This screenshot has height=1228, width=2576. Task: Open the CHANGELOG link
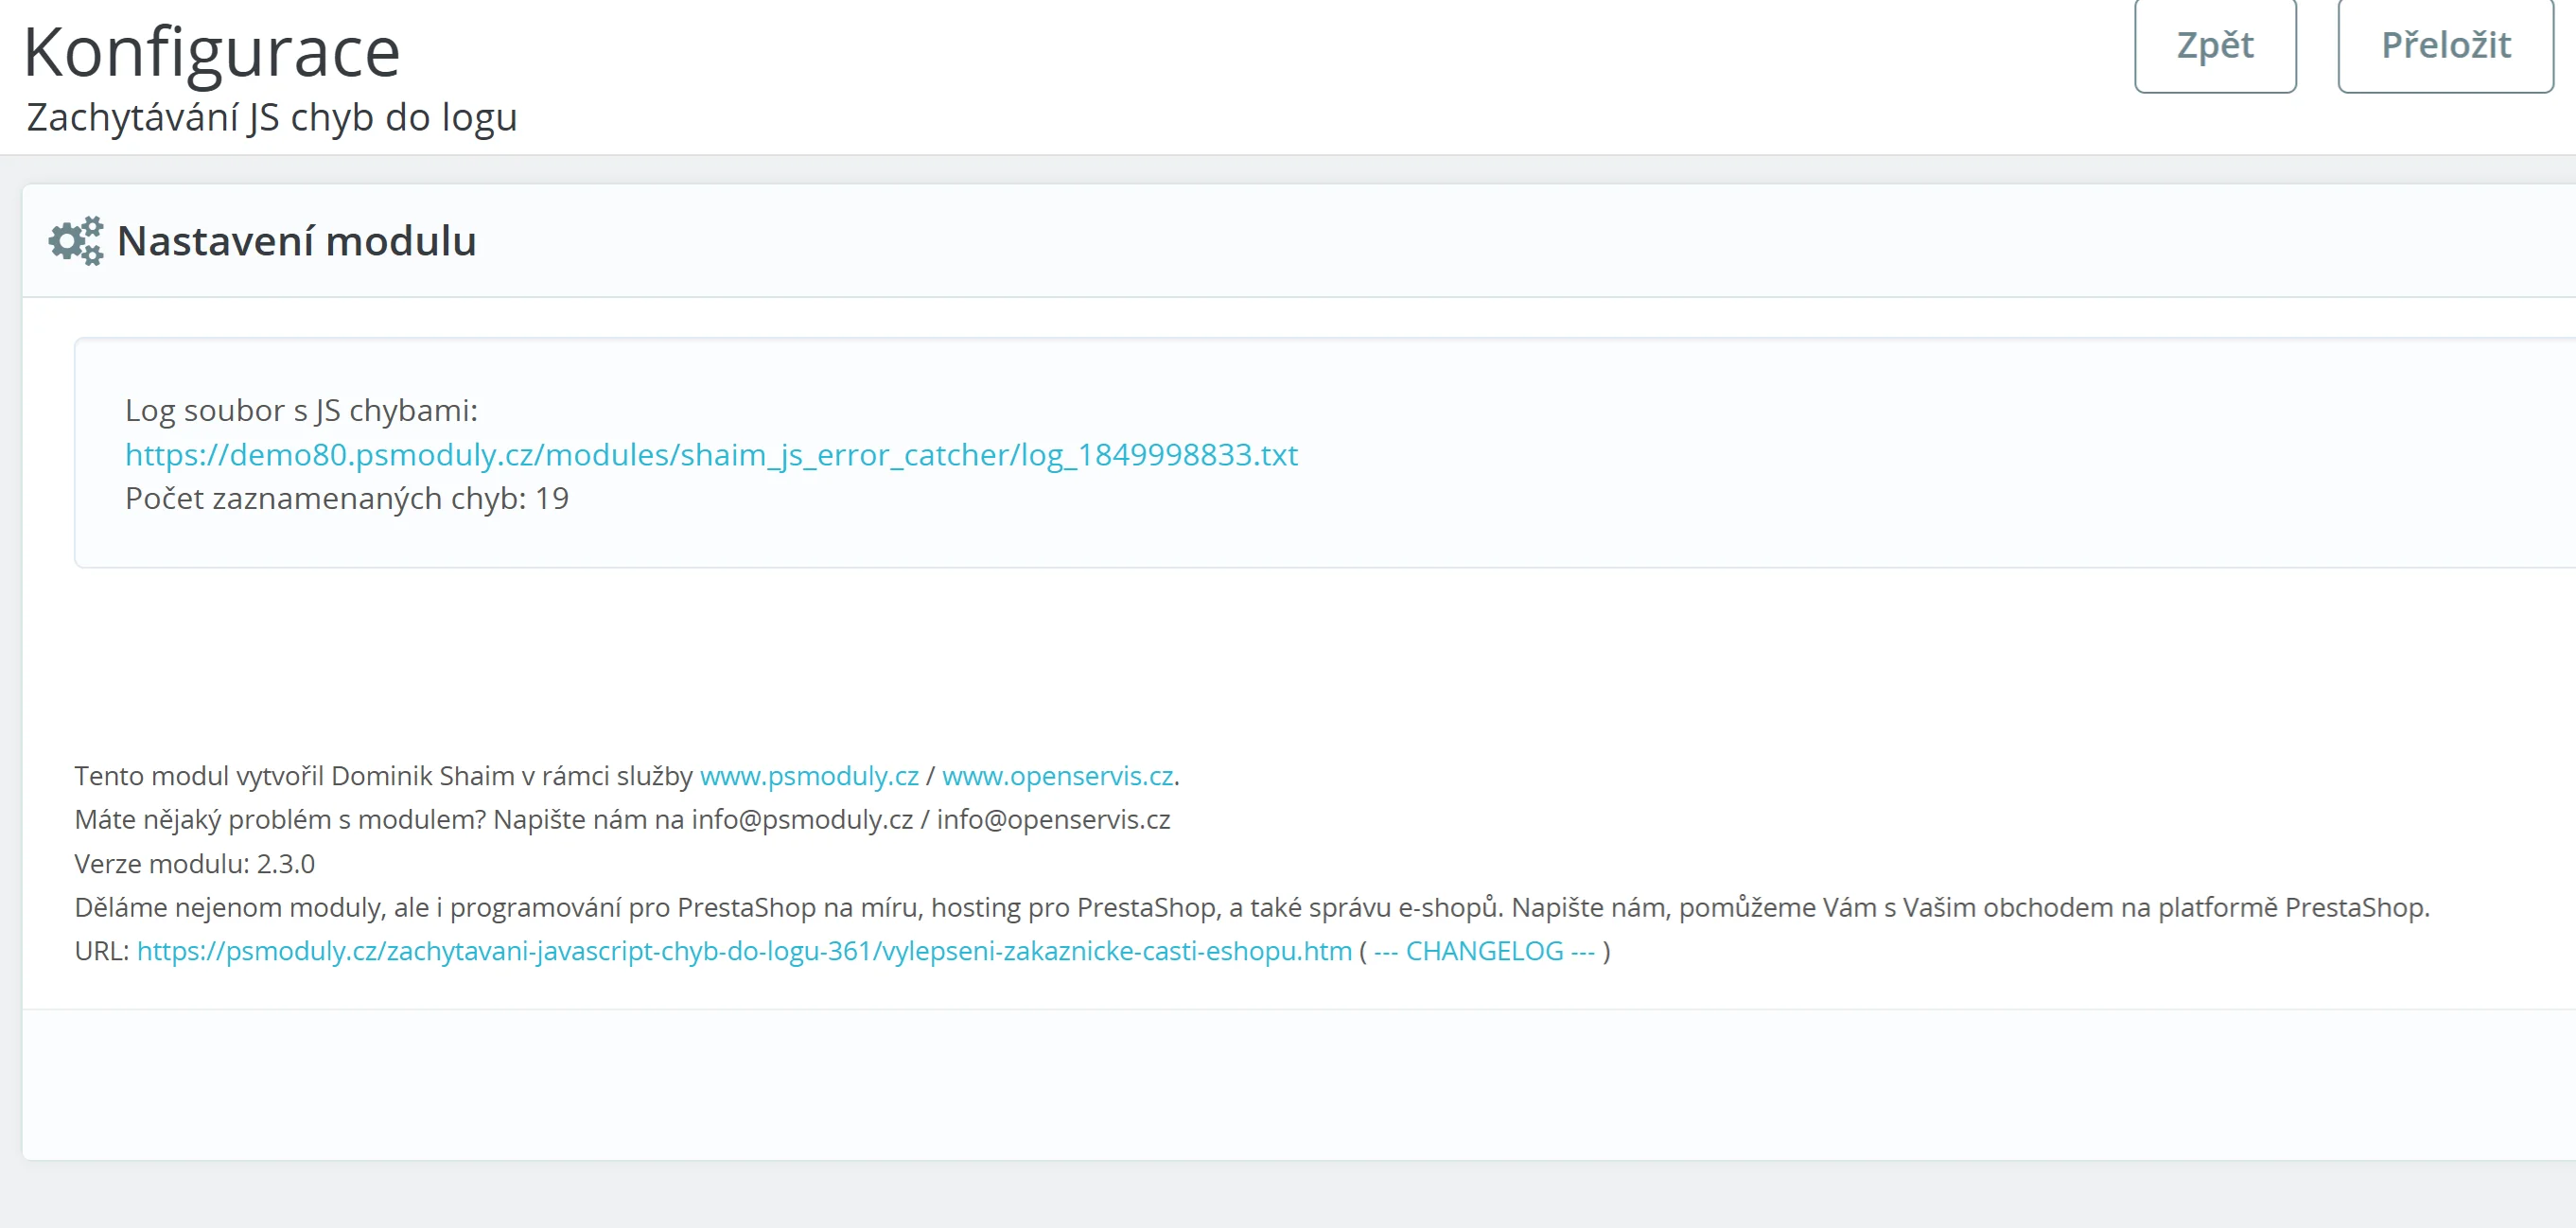coord(1484,951)
